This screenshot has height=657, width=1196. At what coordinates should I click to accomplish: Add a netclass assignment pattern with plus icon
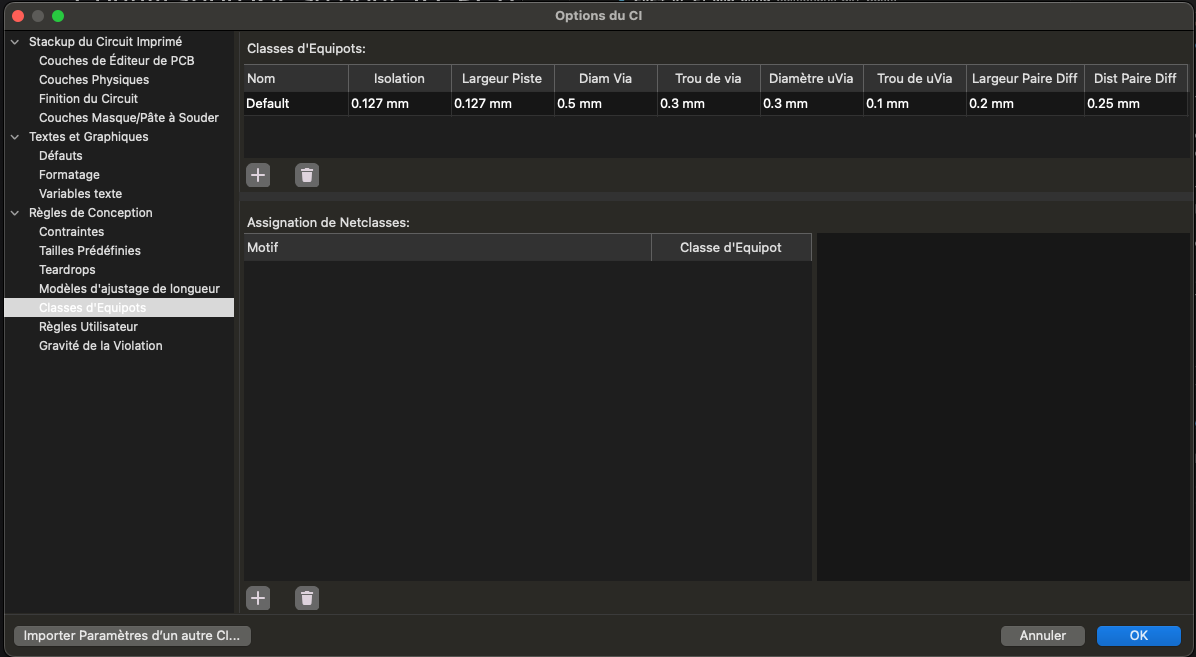tap(258, 598)
